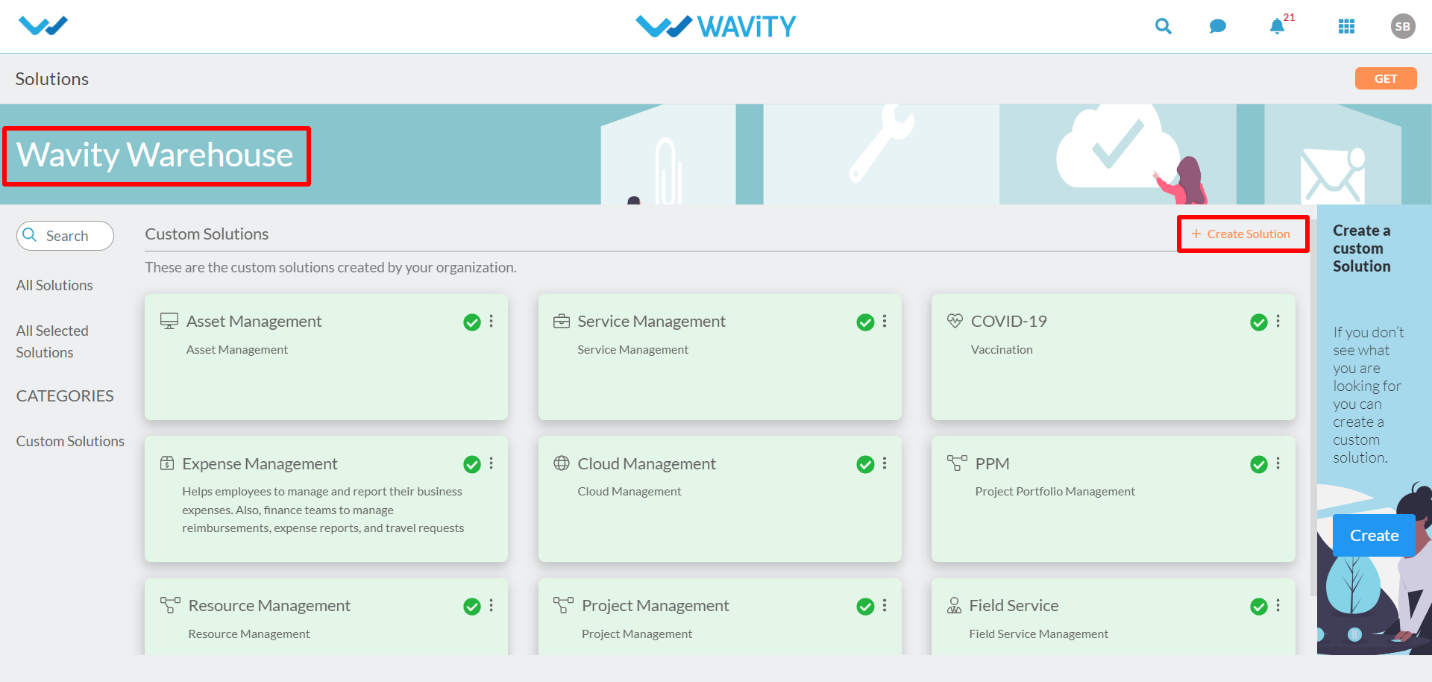Toggle the Asset Management selected checkmark

[x=472, y=322]
